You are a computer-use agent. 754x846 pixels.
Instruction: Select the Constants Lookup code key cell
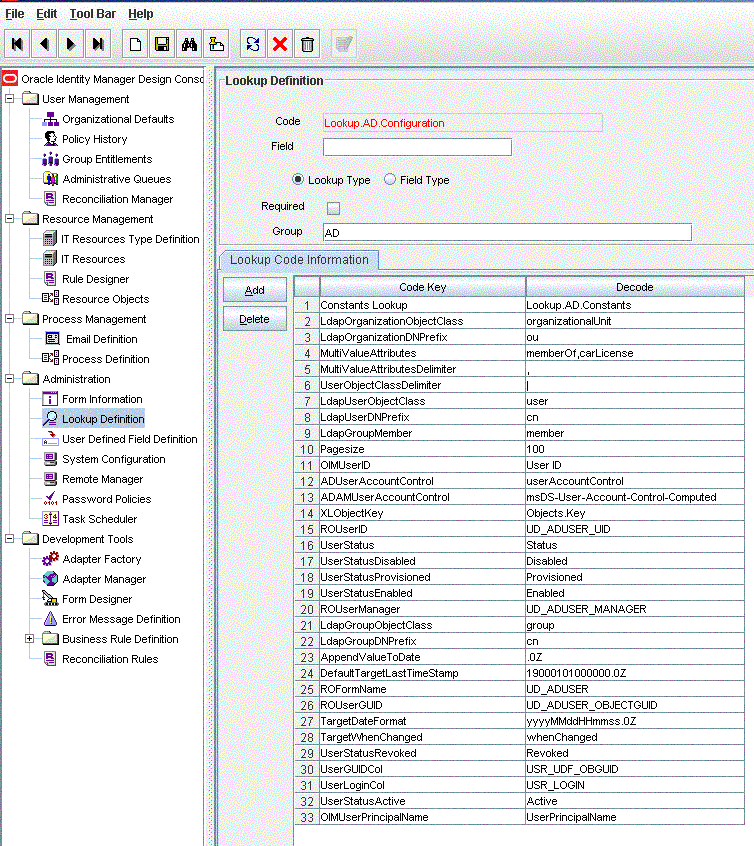(x=423, y=305)
